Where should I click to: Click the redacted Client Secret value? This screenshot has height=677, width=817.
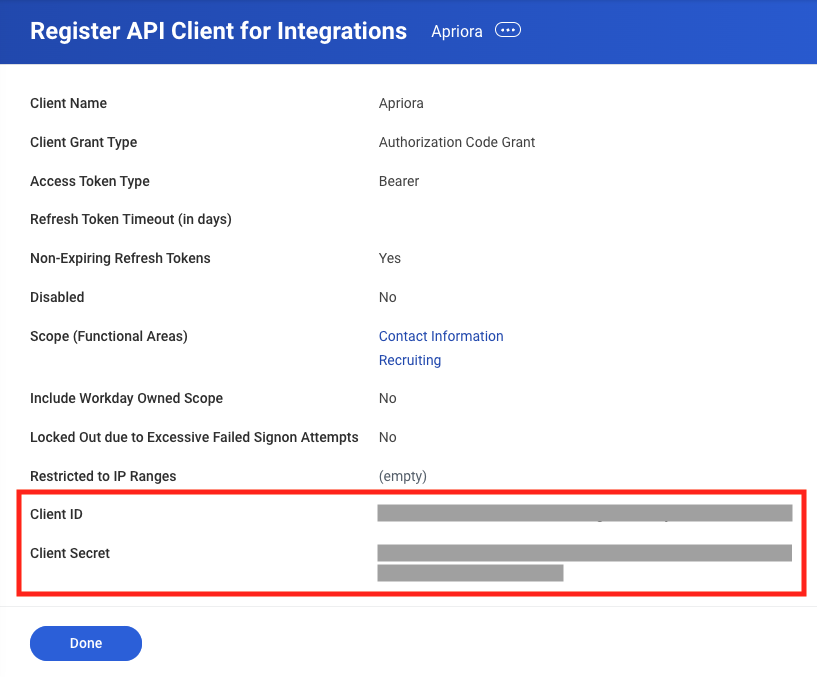[585, 562]
